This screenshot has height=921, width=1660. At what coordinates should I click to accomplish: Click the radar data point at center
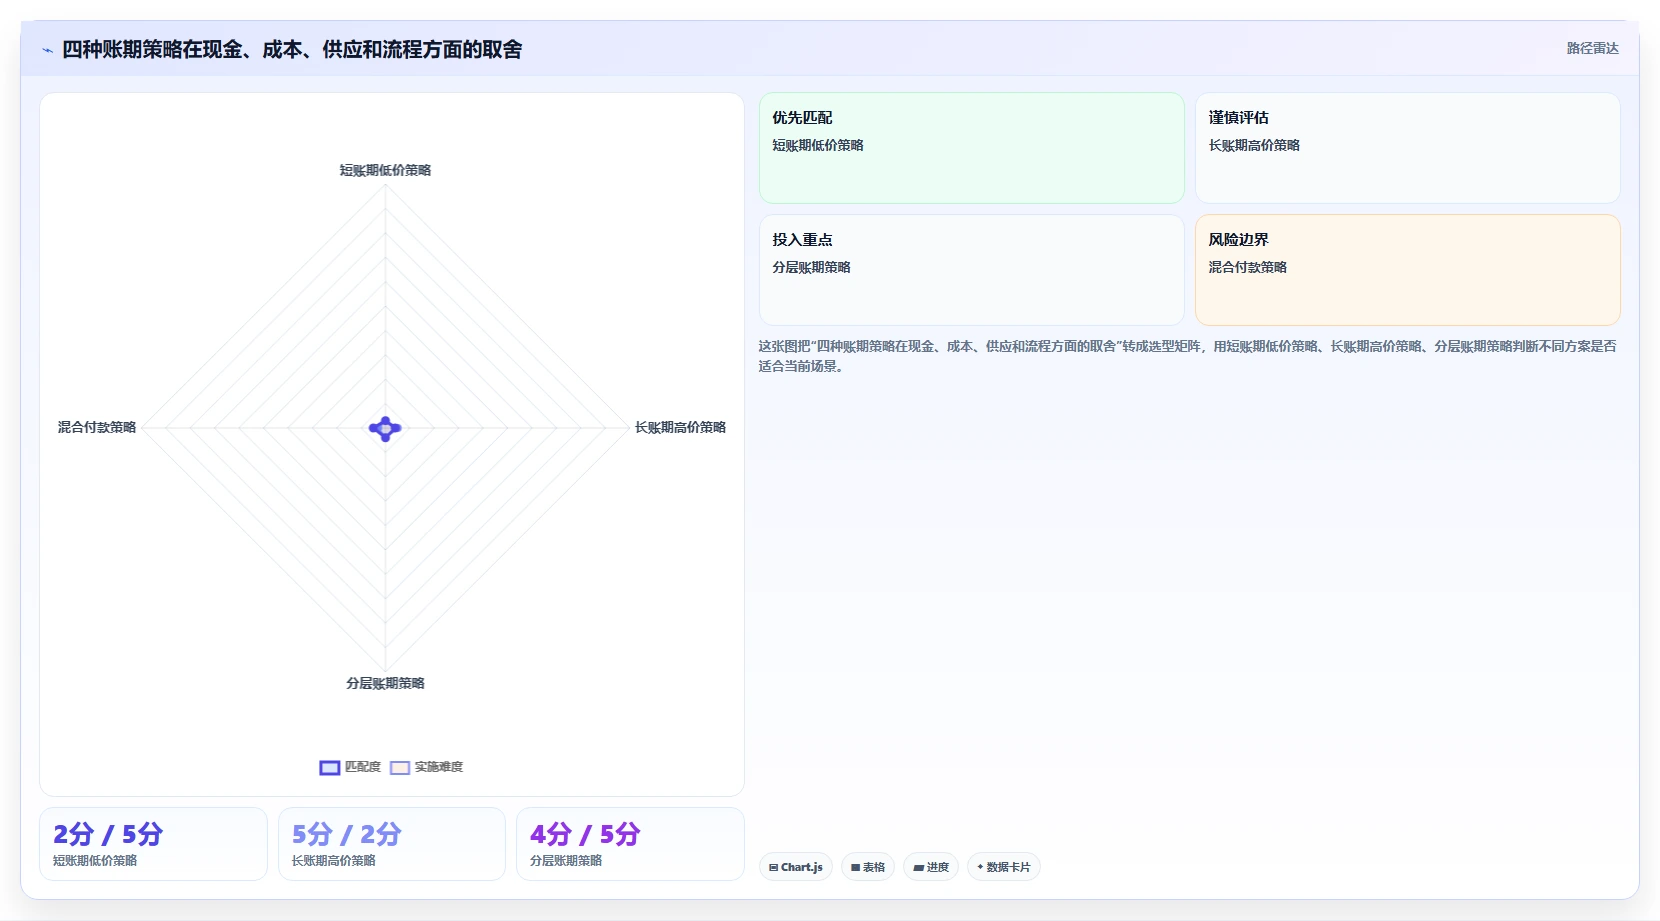point(385,429)
